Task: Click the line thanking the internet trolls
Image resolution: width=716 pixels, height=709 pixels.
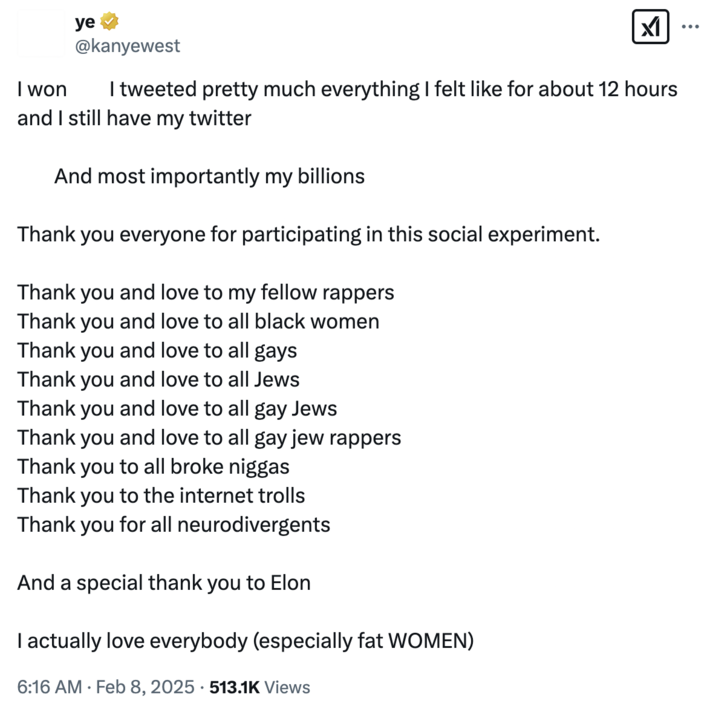Action: (161, 495)
